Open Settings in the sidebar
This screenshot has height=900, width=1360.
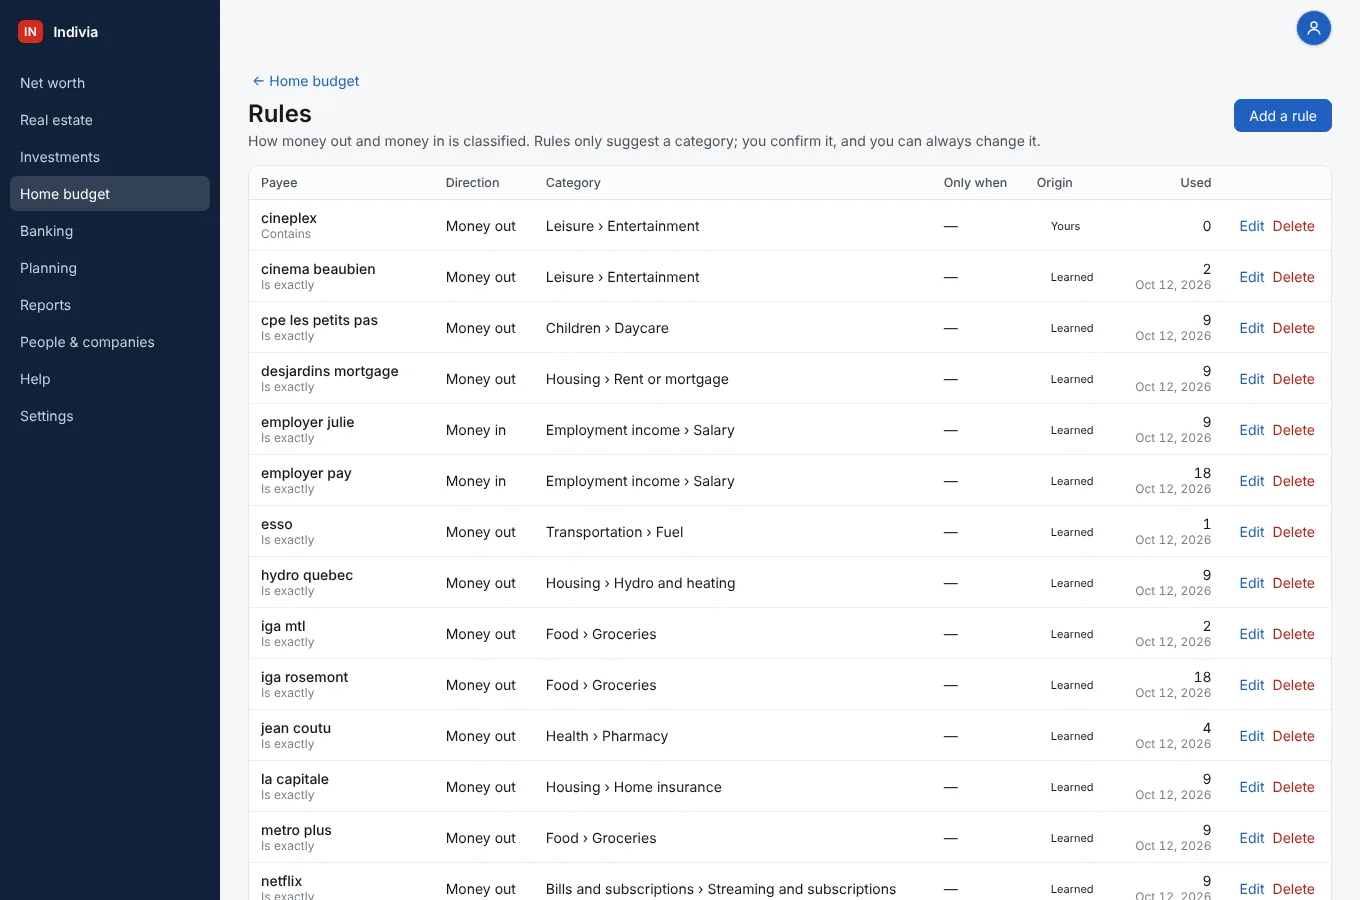point(110,416)
